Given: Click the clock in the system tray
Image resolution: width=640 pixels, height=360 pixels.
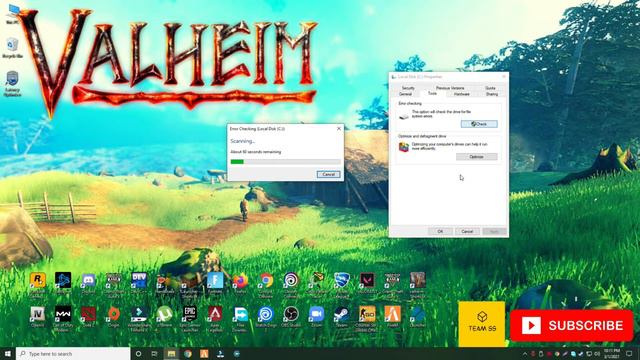Looking at the screenshot, I should [x=611, y=353].
